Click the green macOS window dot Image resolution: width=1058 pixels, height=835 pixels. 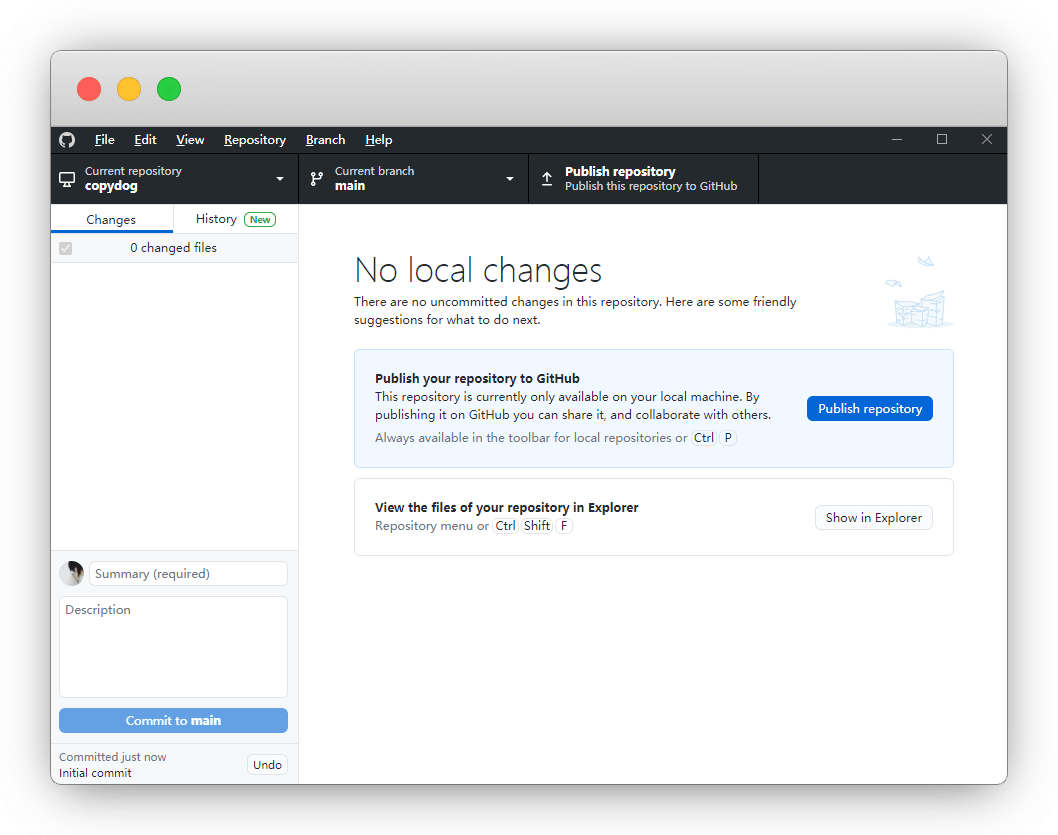click(x=169, y=89)
